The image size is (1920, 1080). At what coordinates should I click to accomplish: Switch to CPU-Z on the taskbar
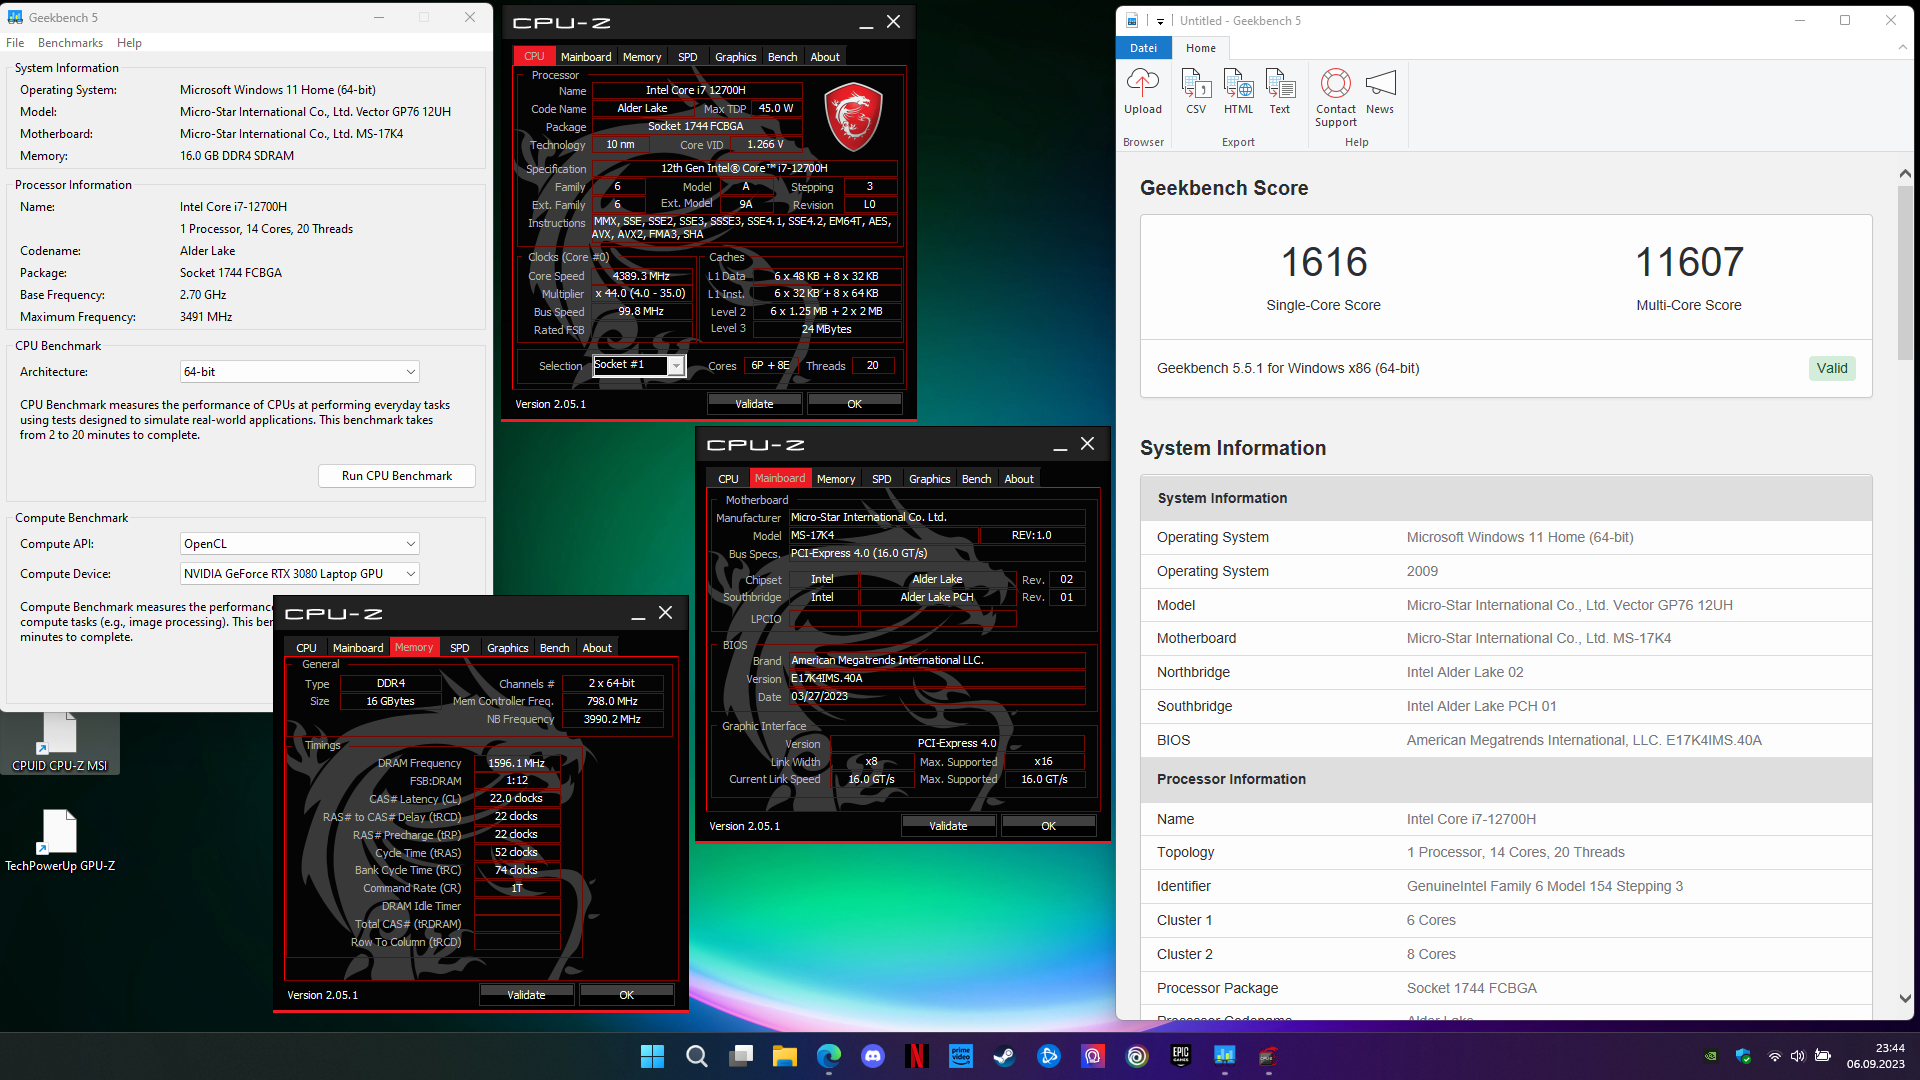(x=1269, y=1056)
